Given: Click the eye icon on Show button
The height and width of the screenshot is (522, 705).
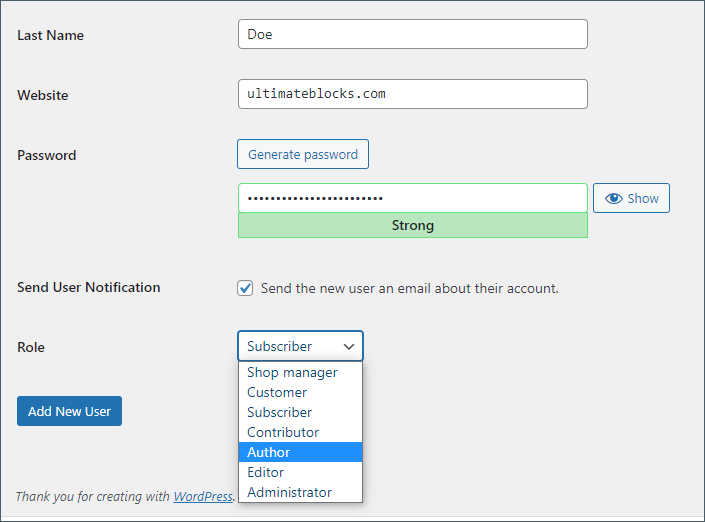Looking at the screenshot, I should [614, 198].
